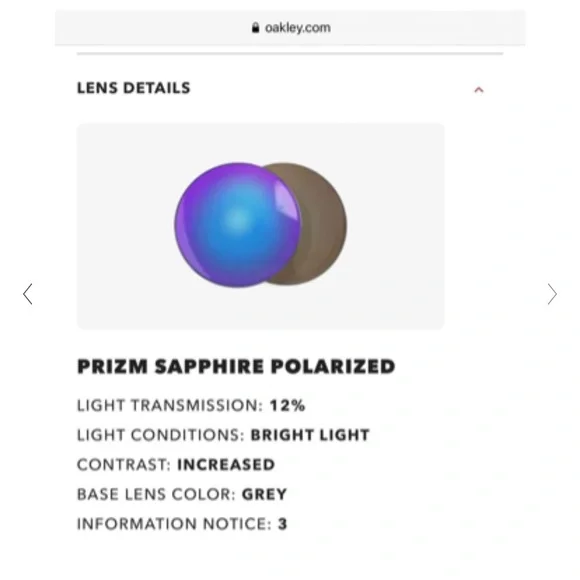Select the Bright Light conditions text

[310, 435]
